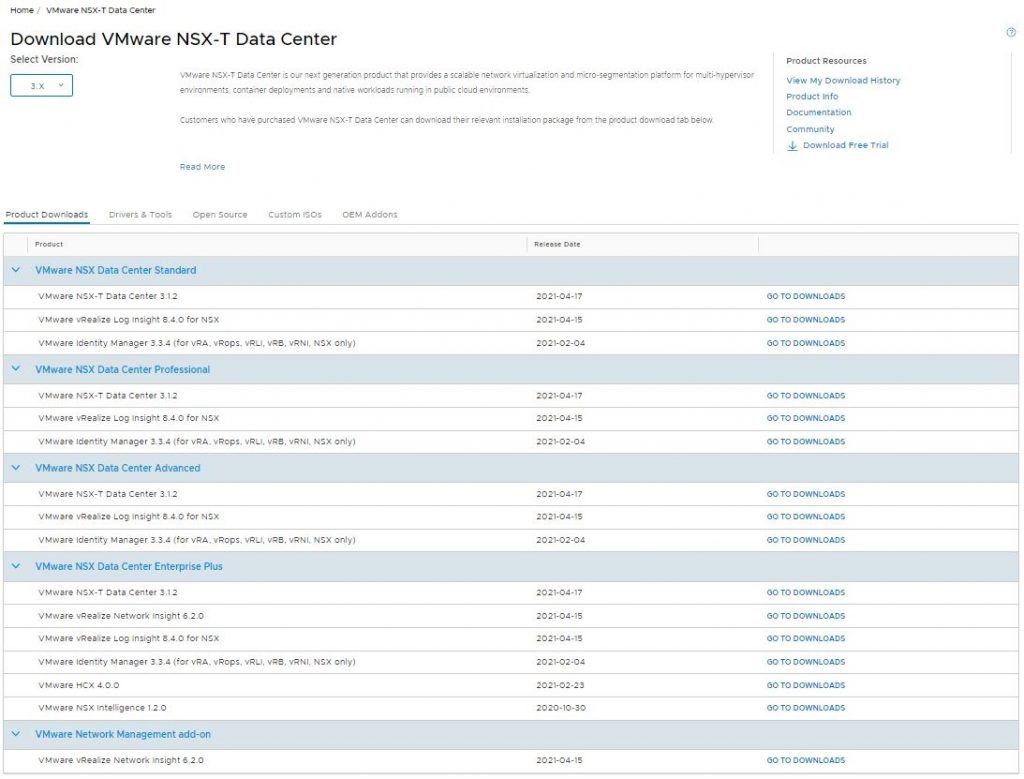The height and width of the screenshot is (779, 1024).
Task: Open the Documentation resource link
Action: click(x=819, y=112)
